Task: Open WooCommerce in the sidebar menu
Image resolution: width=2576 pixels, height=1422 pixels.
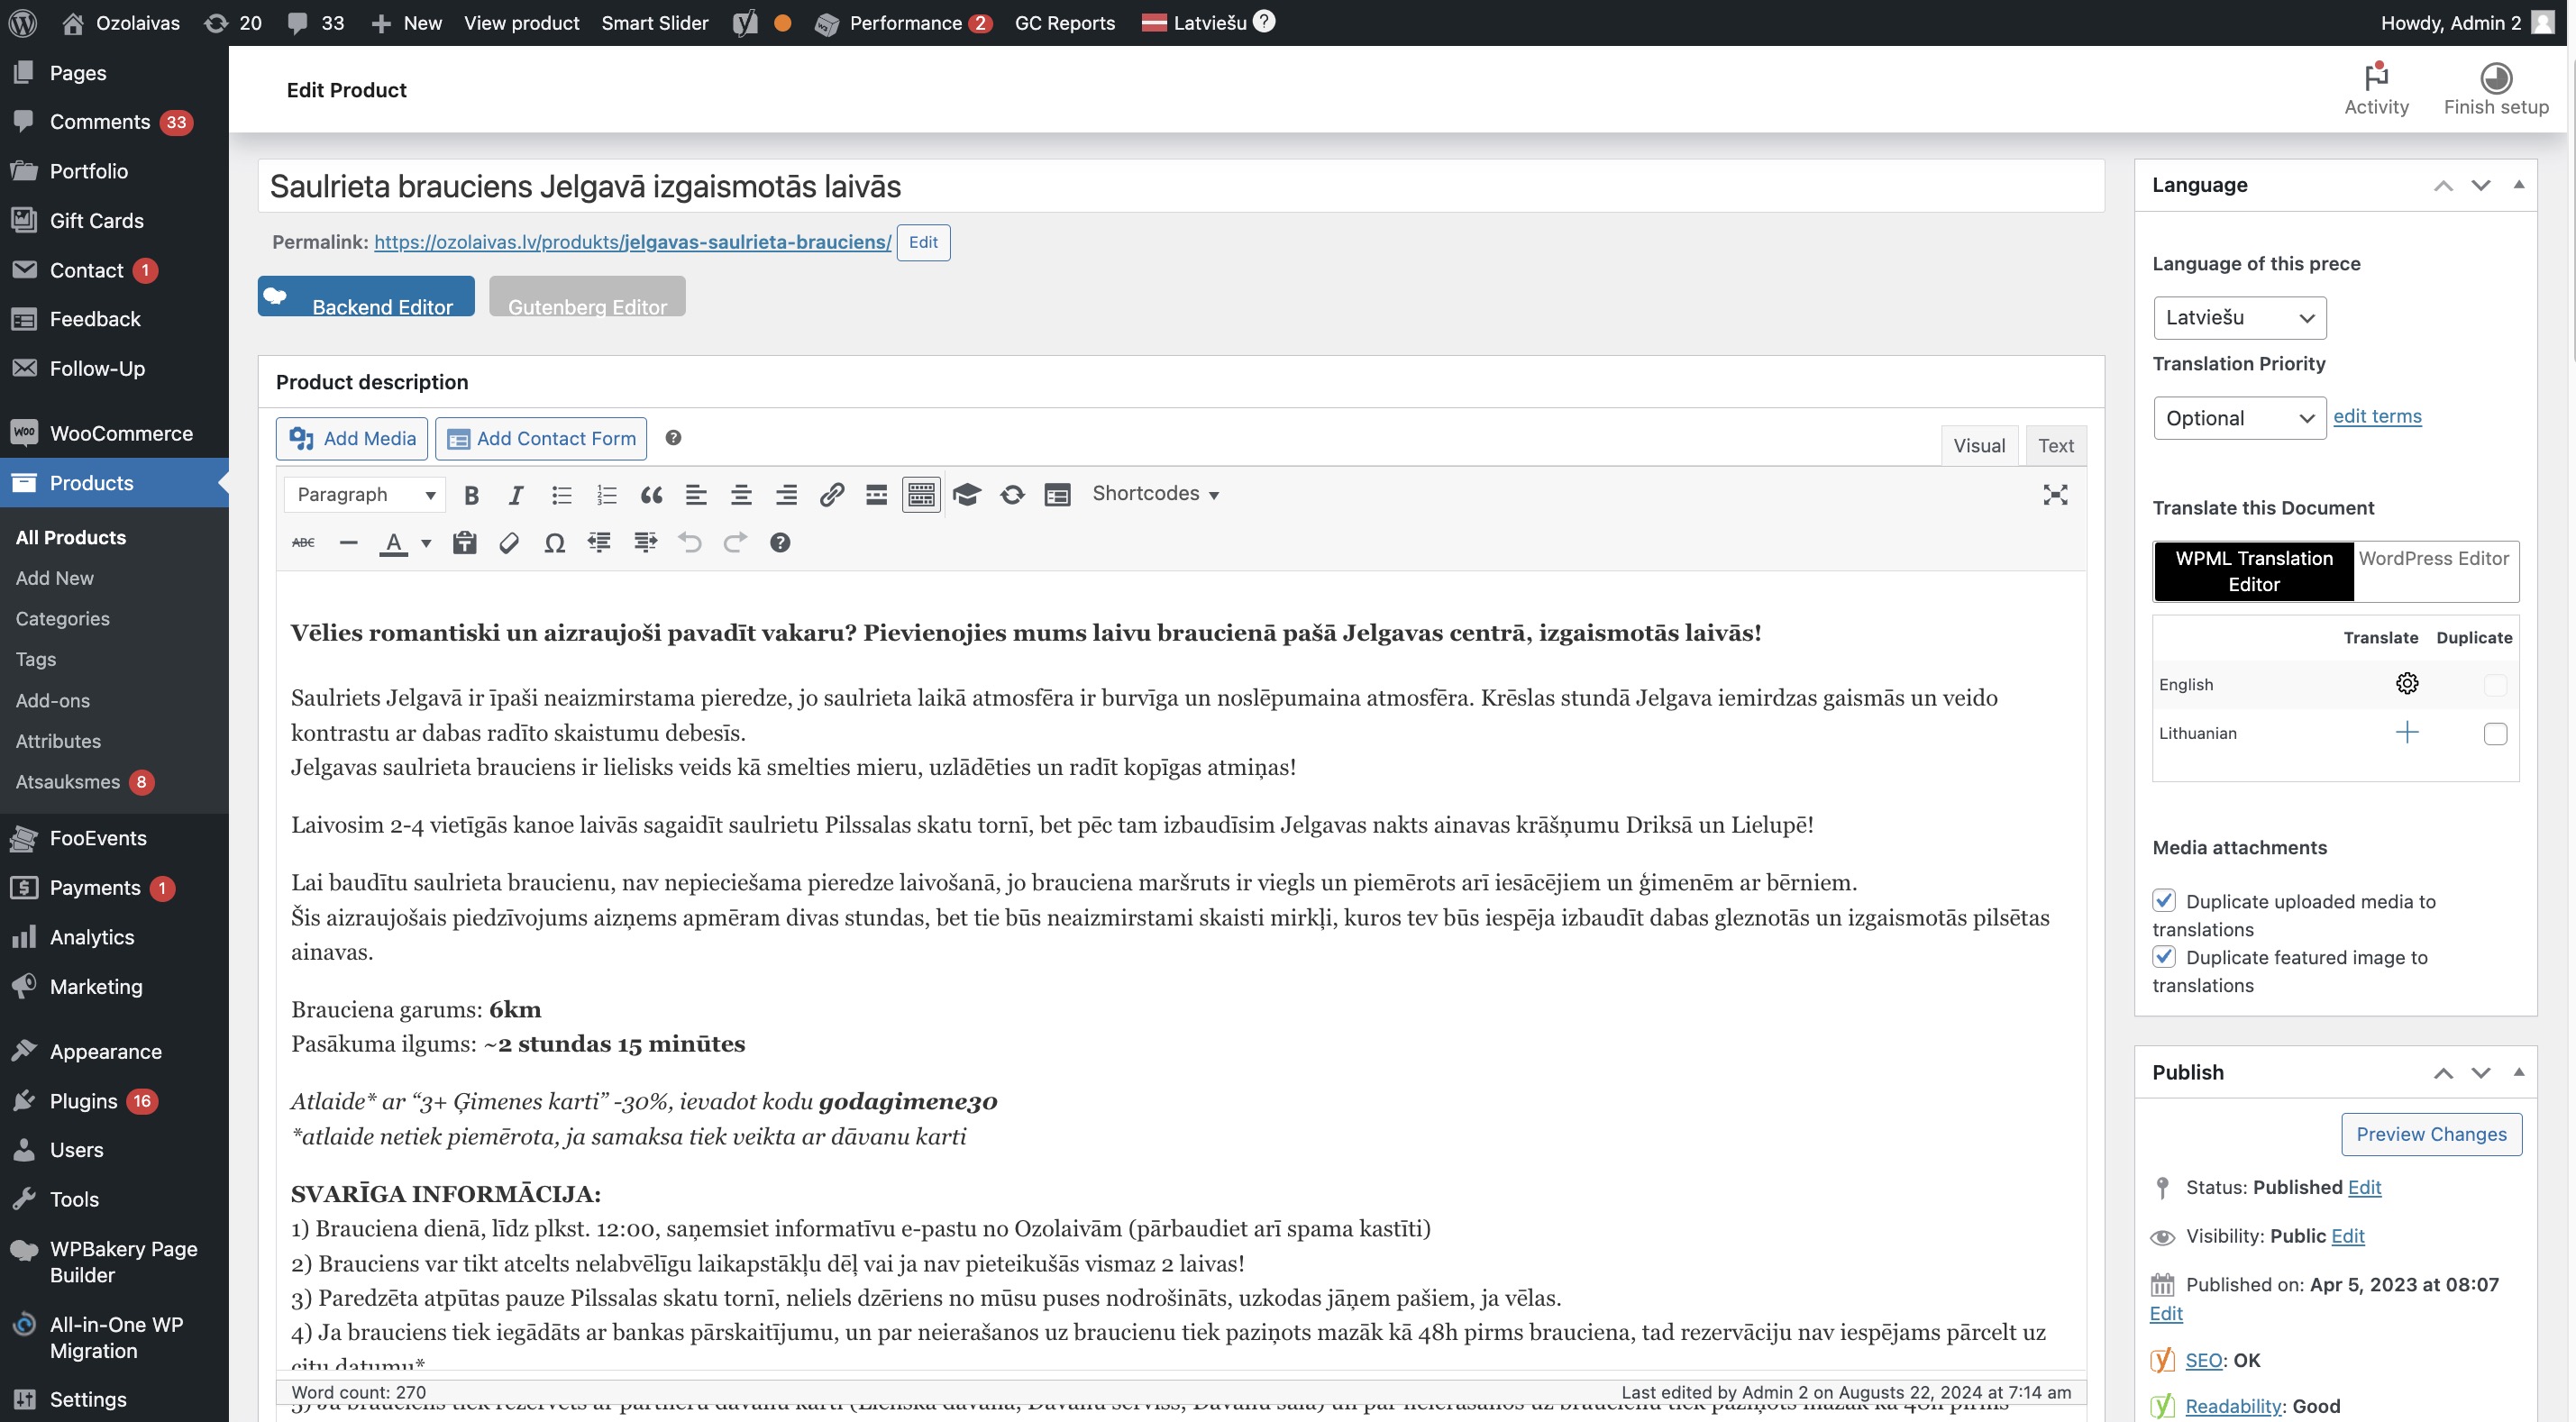Action: click(121, 434)
